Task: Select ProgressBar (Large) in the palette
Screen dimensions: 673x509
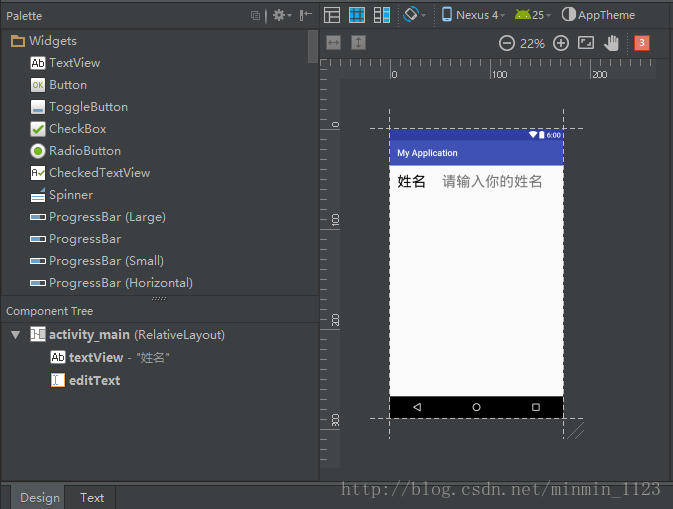Action: pos(98,217)
